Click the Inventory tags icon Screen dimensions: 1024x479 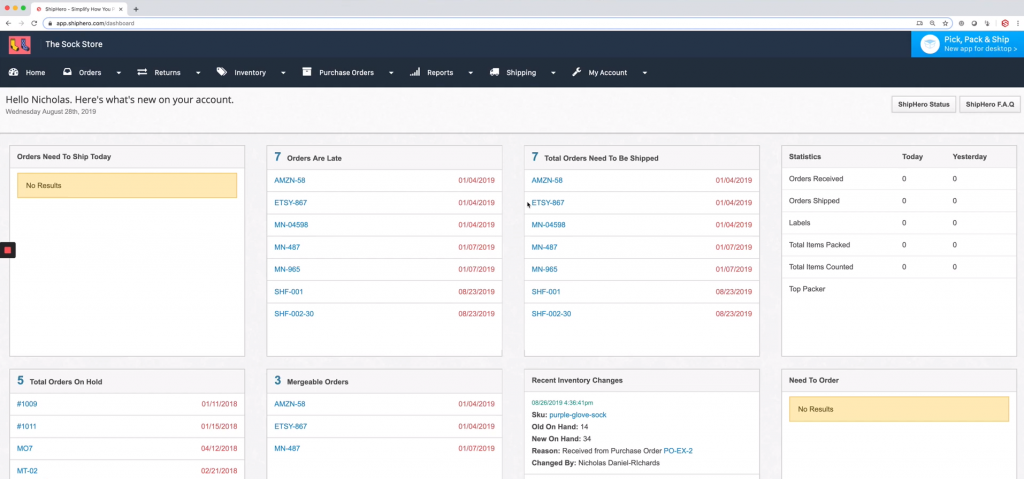(221, 72)
